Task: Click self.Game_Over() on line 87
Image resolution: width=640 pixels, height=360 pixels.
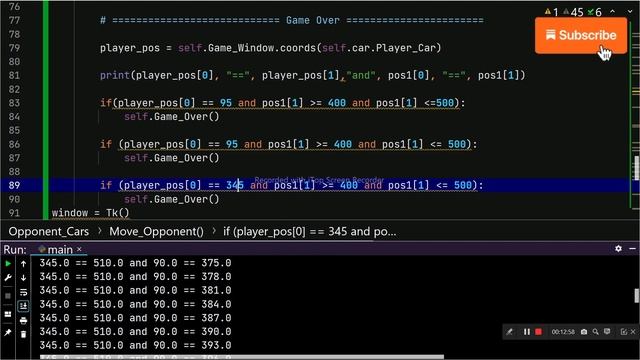Action: [x=172, y=158]
